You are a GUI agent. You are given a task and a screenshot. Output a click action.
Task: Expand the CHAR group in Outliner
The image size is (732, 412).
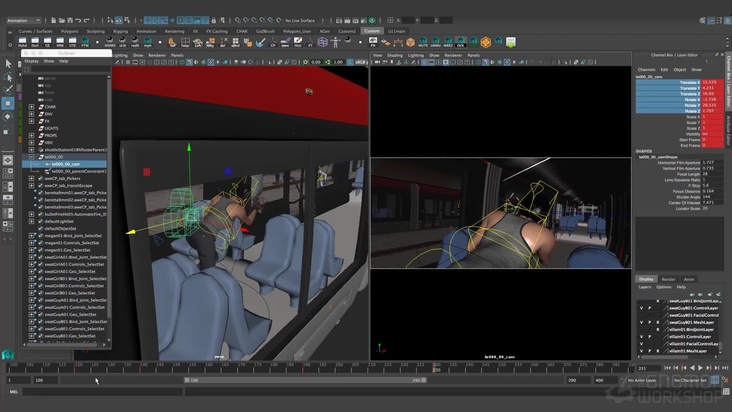[x=32, y=106]
